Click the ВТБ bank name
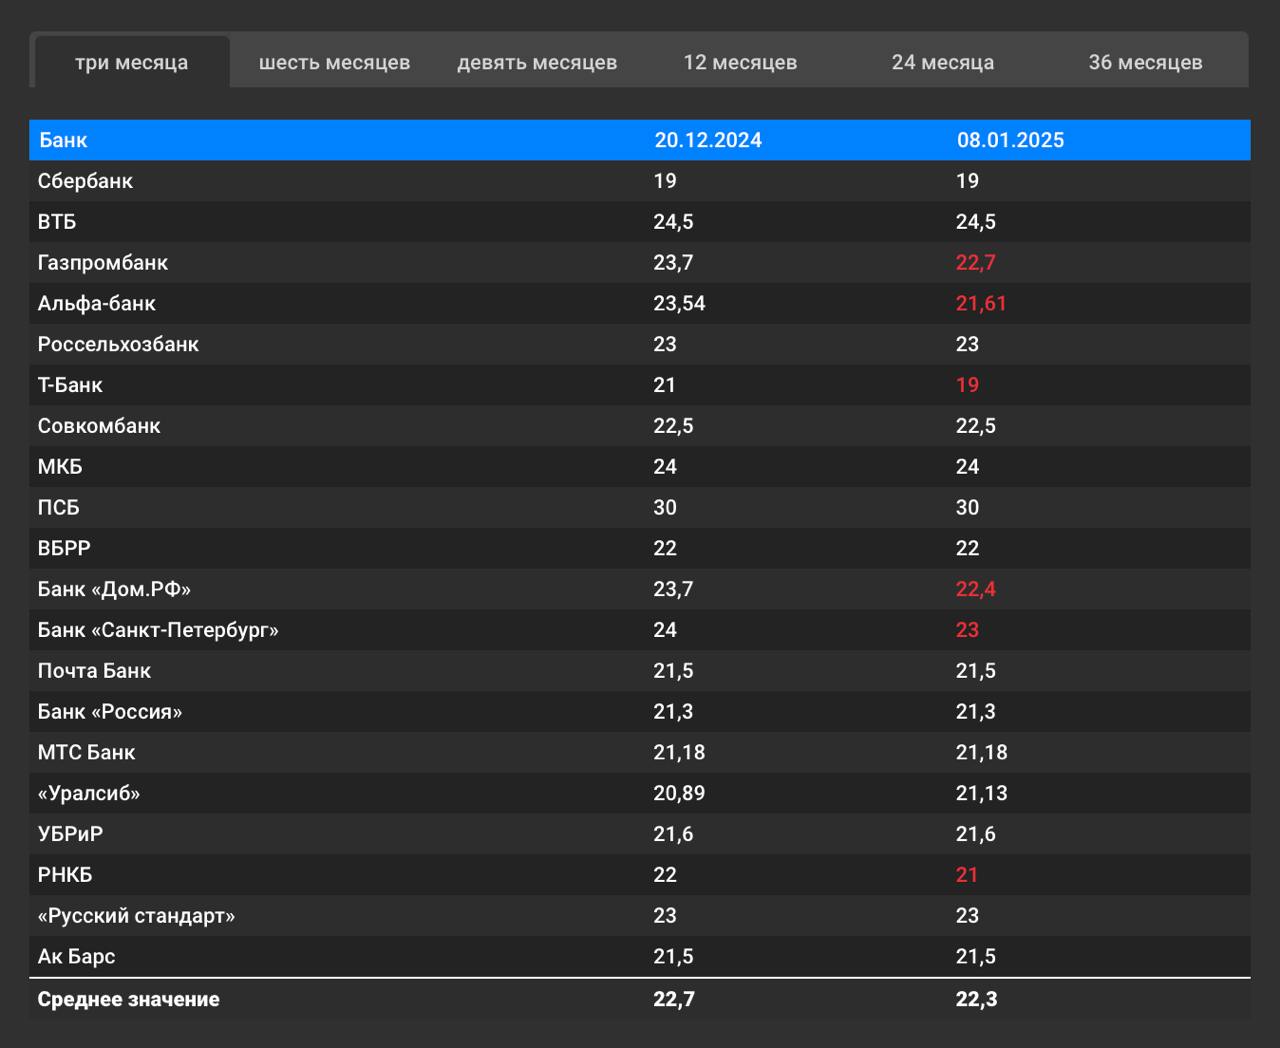Screen dimensions: 1280x1048 pos(57,222)
